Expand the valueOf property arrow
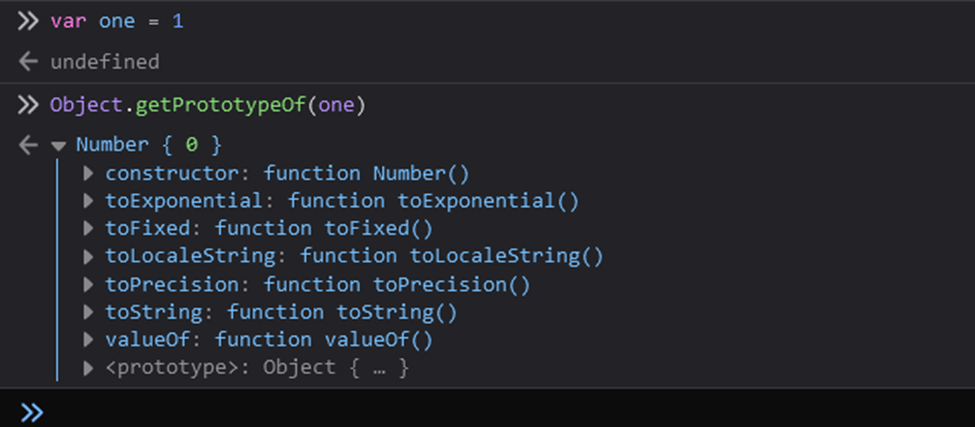 tap(88, 340)
